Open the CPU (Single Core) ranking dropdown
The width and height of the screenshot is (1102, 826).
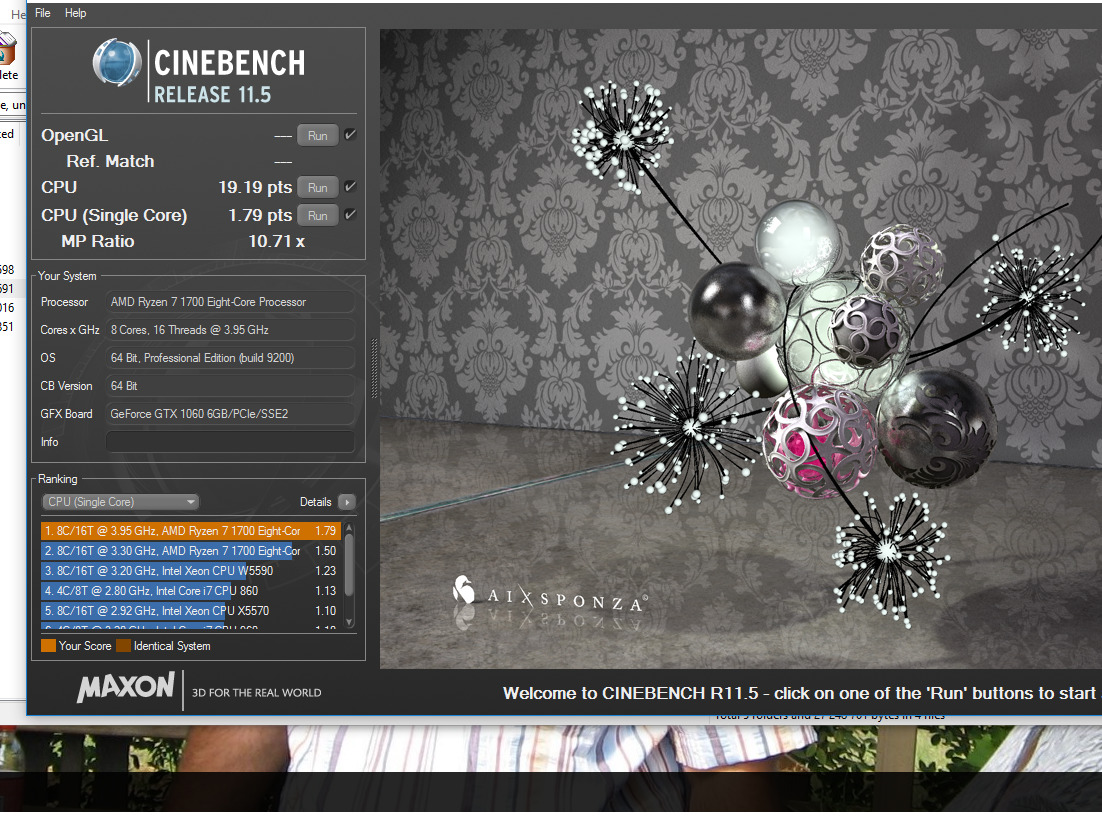(x=121, y=502)
